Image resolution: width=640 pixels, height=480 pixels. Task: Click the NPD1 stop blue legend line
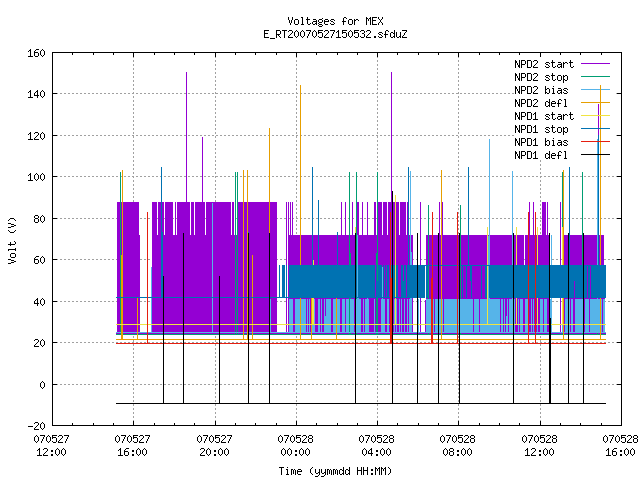[595, 129]
